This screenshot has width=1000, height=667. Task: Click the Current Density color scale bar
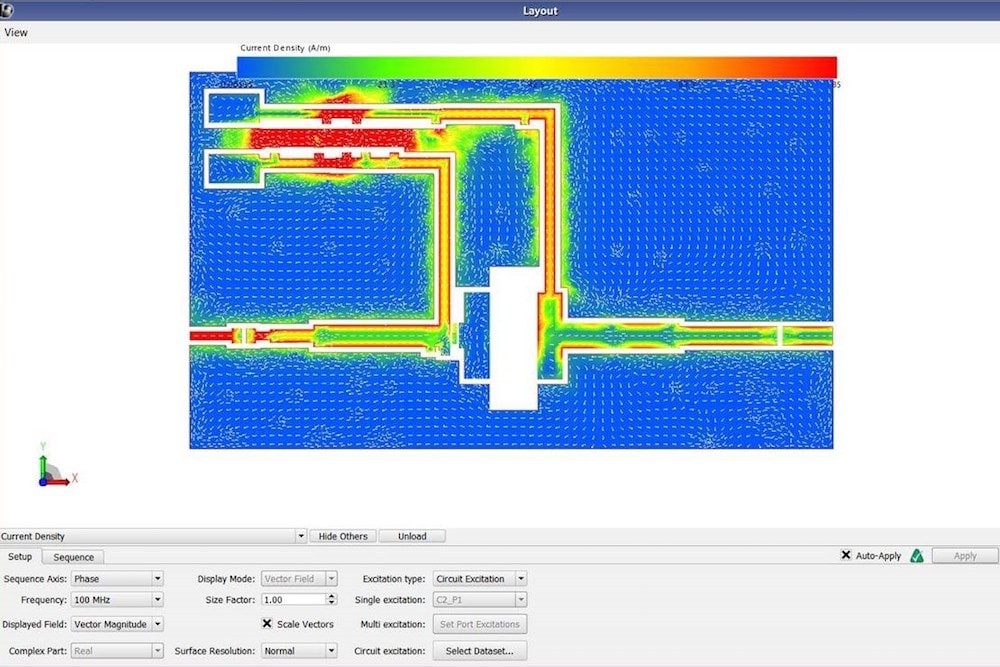pos(537,62)
